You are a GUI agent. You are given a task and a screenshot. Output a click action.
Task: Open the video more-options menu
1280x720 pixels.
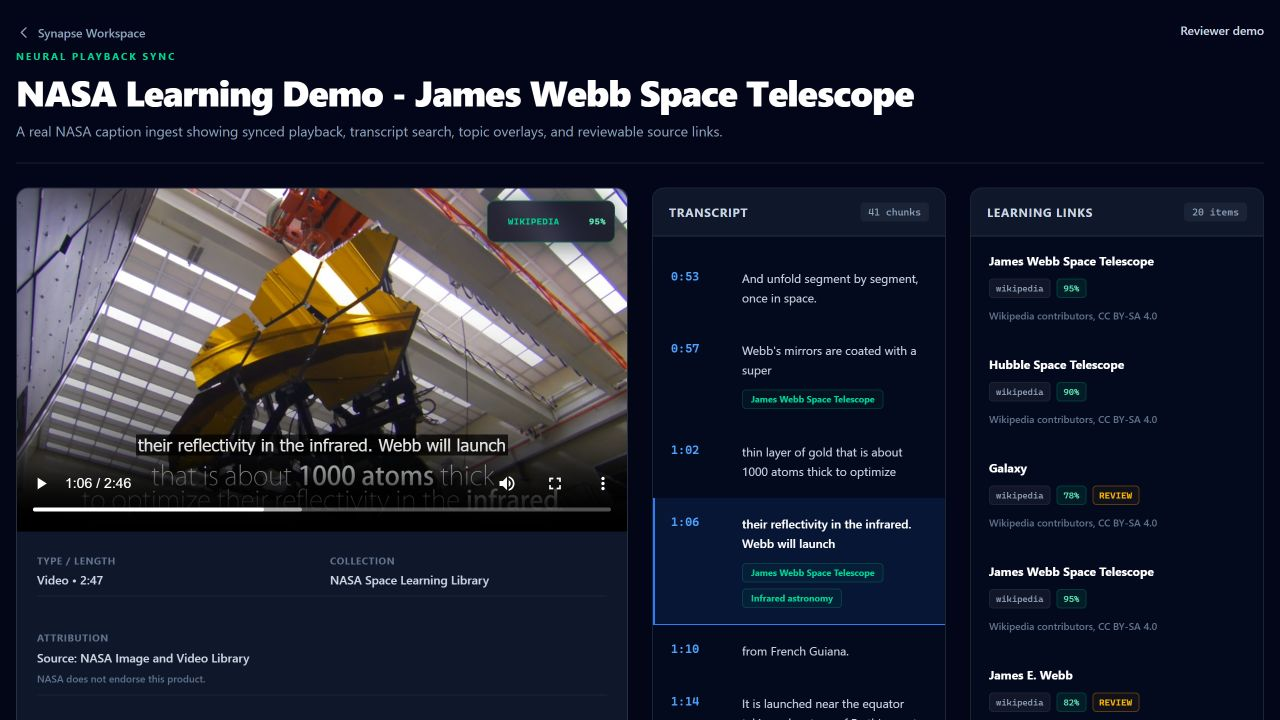[x=603, y=483]
